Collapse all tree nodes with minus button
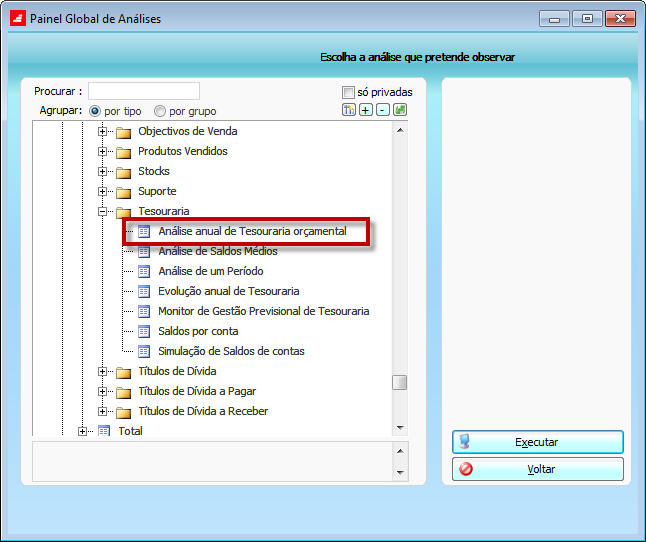 coord(382,110)
